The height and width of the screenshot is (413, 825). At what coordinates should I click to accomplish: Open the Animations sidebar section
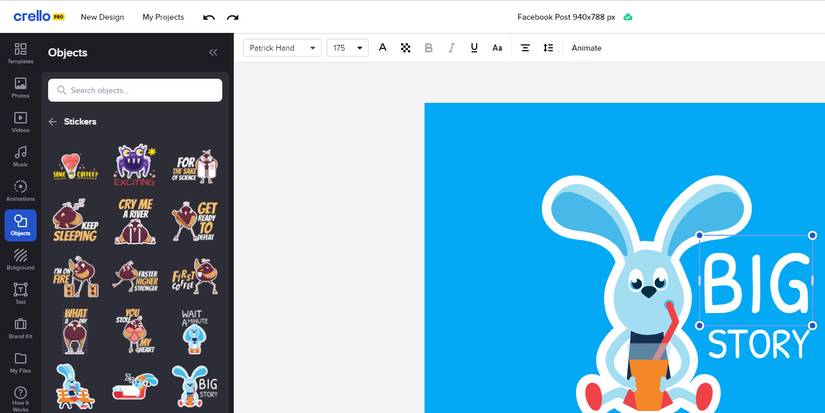21,190
